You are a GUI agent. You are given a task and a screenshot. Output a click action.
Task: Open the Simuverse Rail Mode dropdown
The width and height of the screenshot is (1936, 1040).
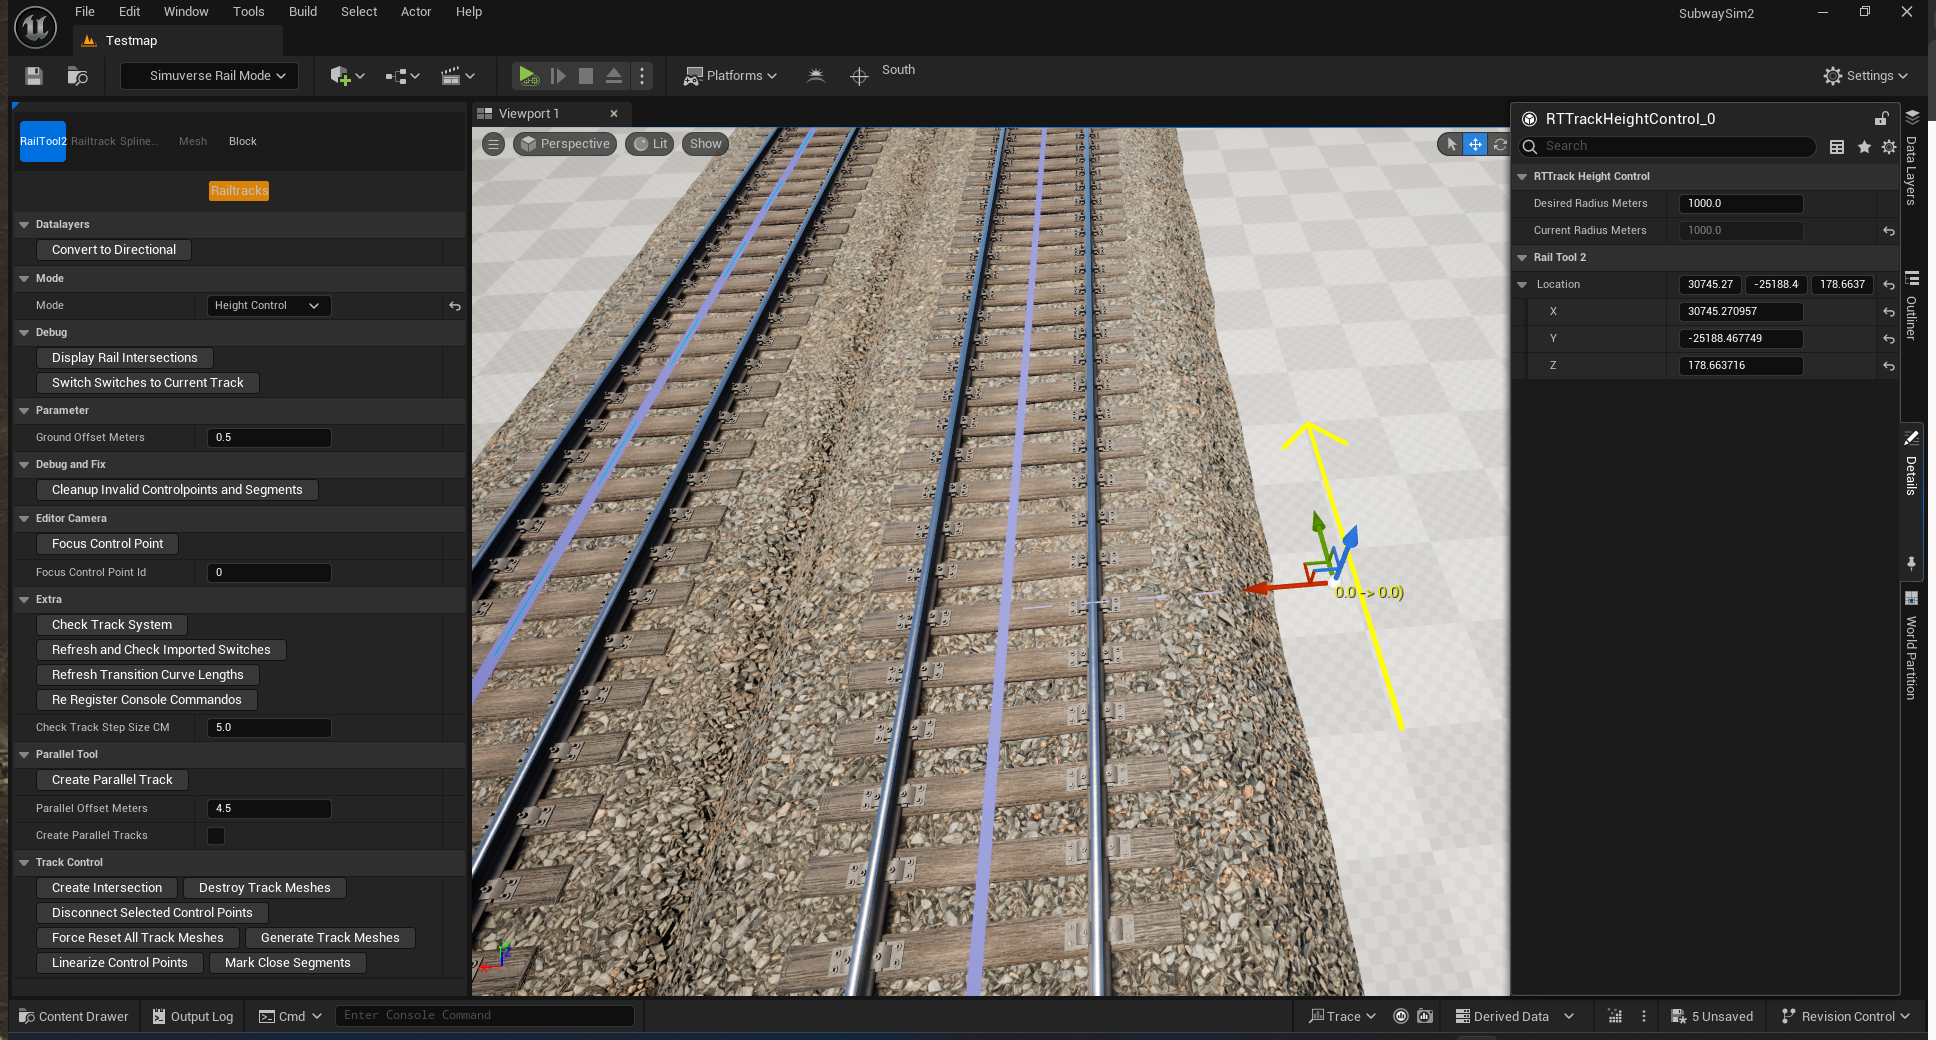pyautogui.click(x=209, y=76)
